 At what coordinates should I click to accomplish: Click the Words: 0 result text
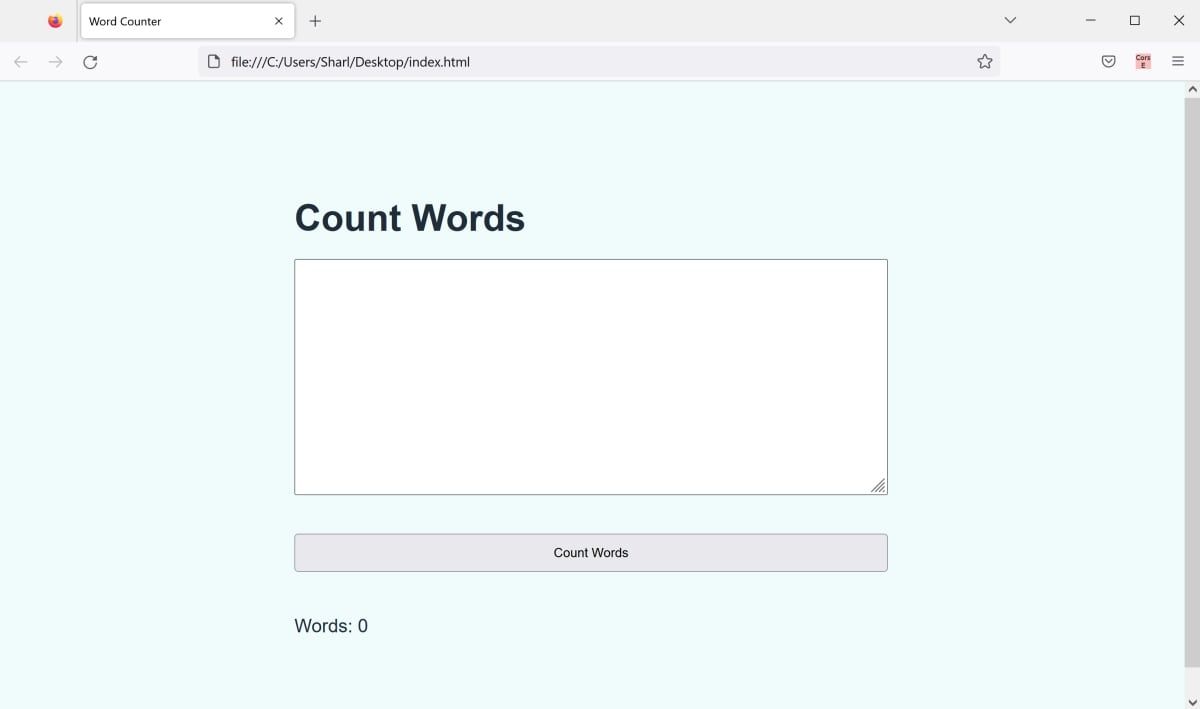(331, 626)
